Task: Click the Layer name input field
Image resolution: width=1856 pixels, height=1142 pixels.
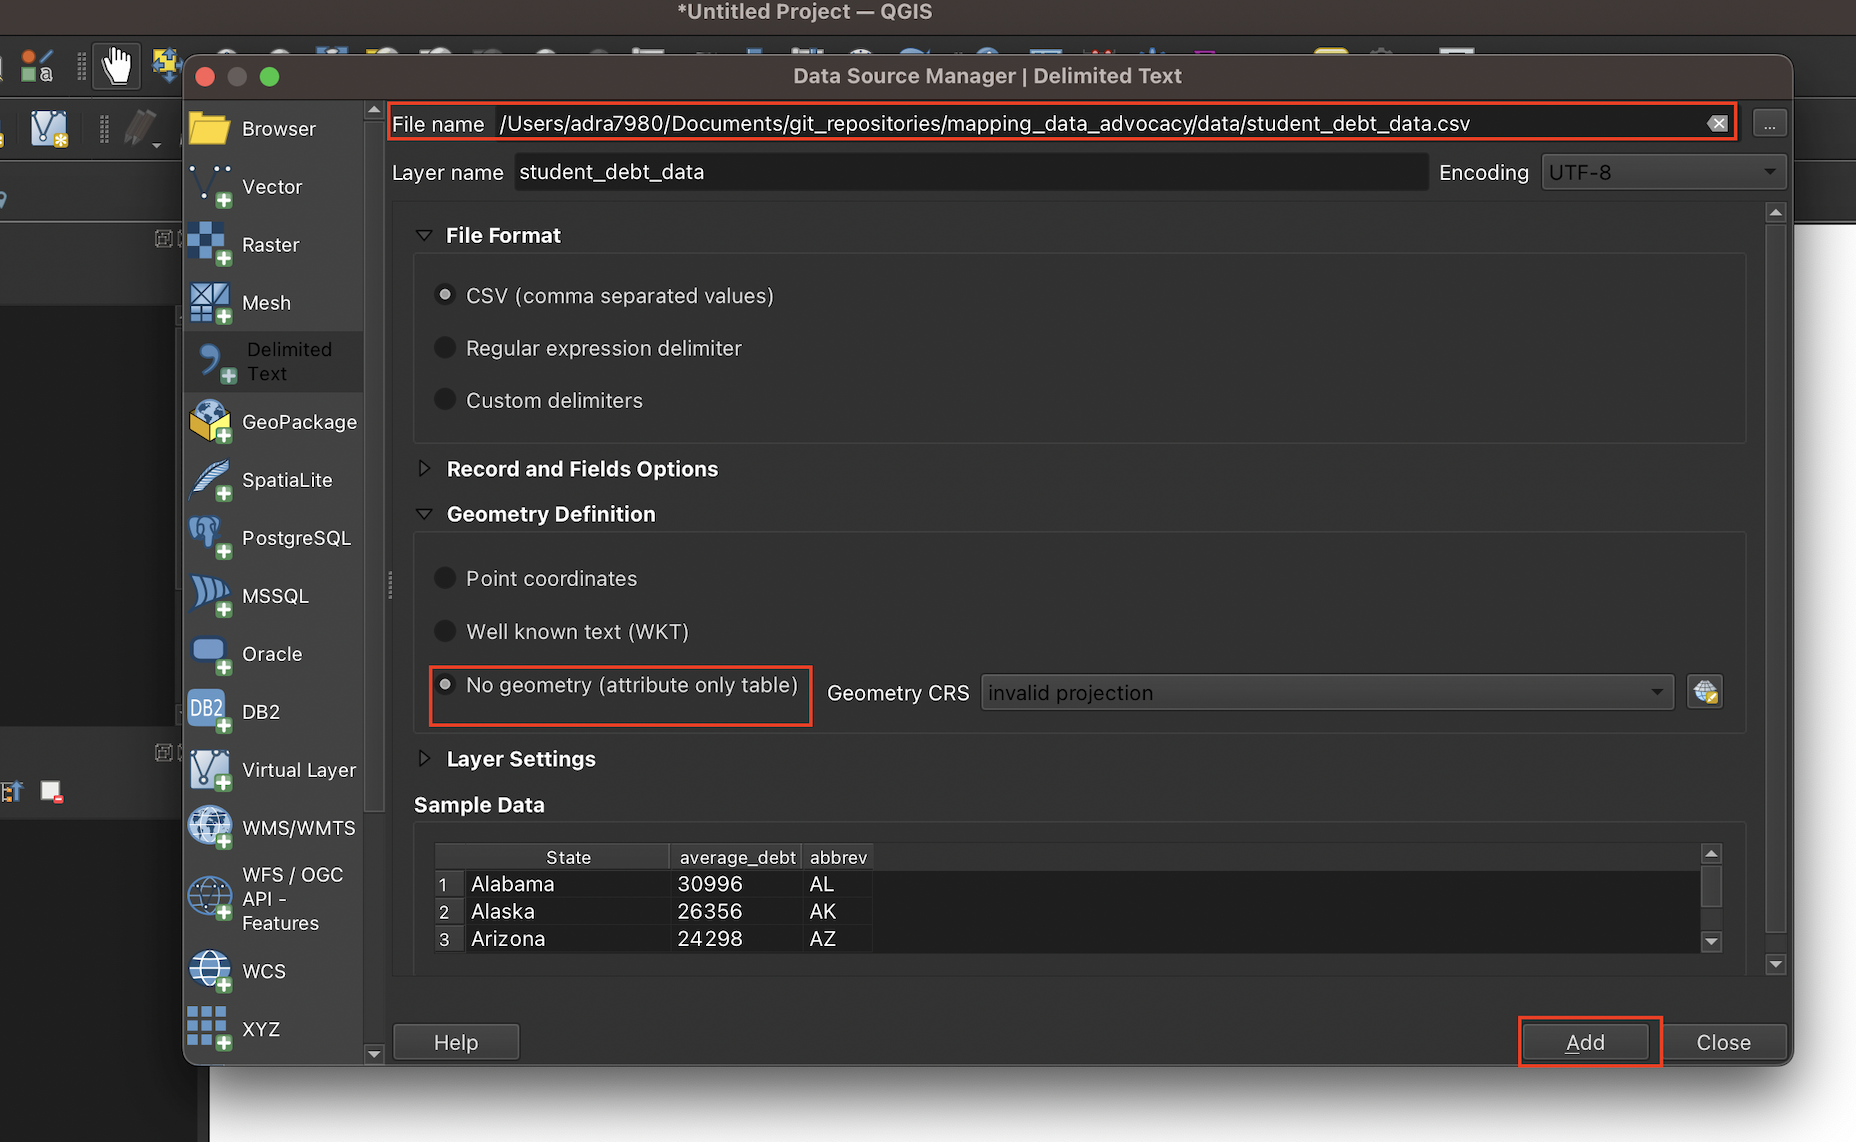Action: coord(971,172)
